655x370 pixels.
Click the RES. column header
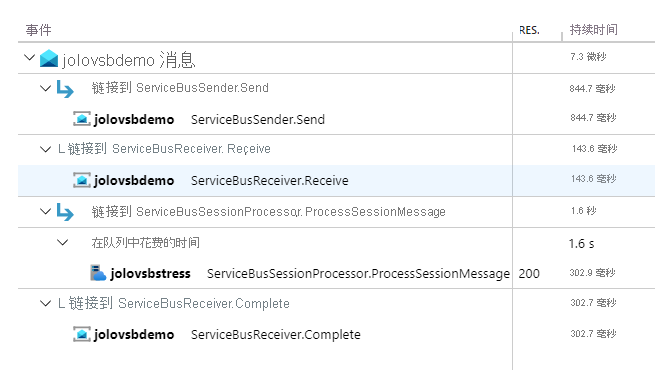529,30
